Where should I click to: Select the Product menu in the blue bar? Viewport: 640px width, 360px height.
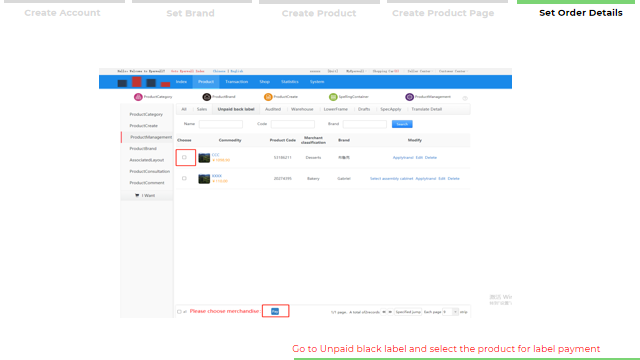pos(206,82)
